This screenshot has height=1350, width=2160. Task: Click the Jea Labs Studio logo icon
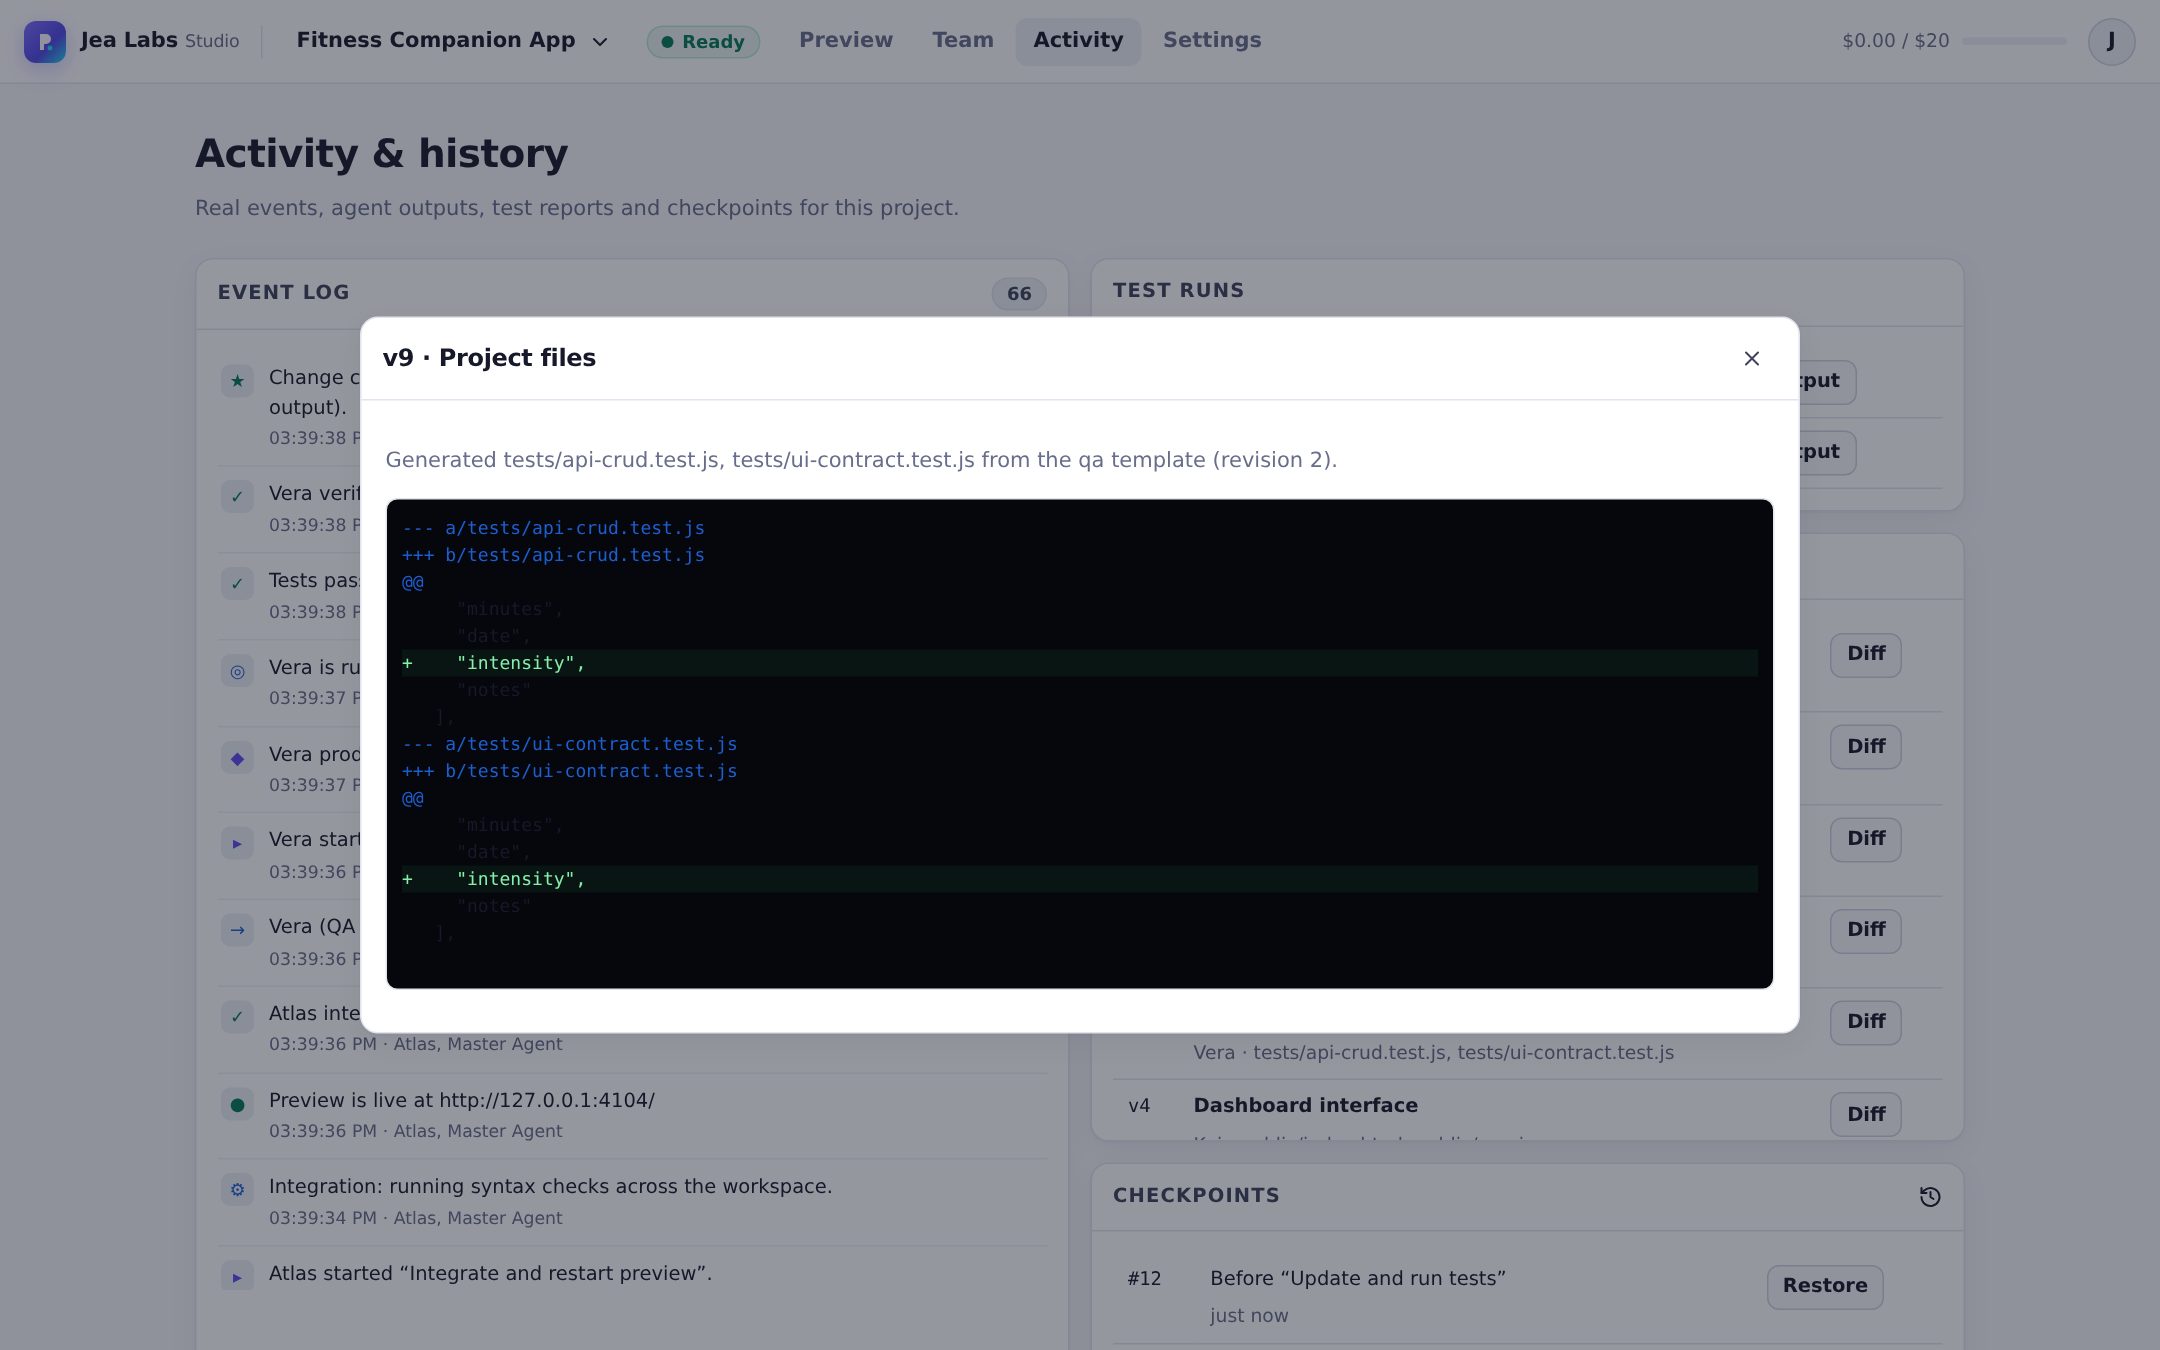coord(45,41)
